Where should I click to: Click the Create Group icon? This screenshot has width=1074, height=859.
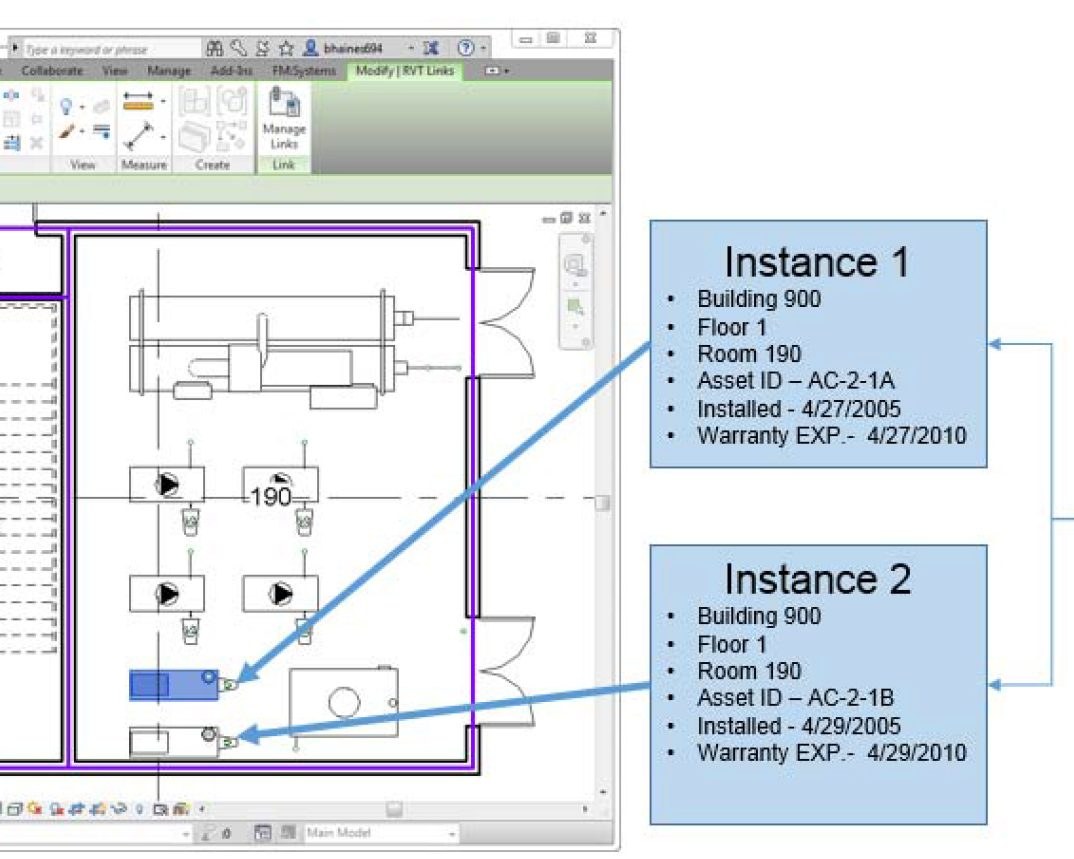coord(232,102)
